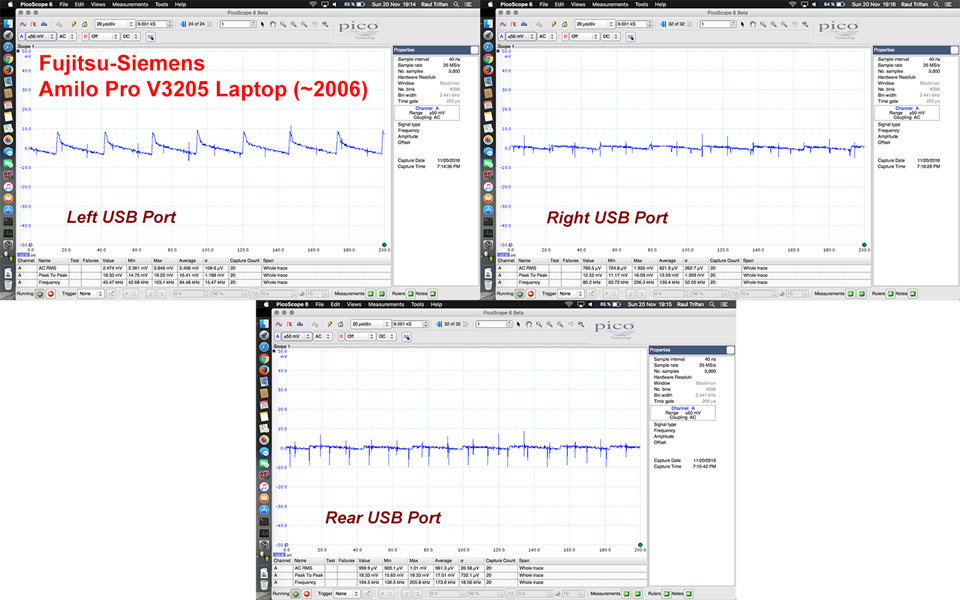This screenshot has width=960, height=600.
Task: Click Home icon in Left USB Port window
Action: click(x=84, y=24)
